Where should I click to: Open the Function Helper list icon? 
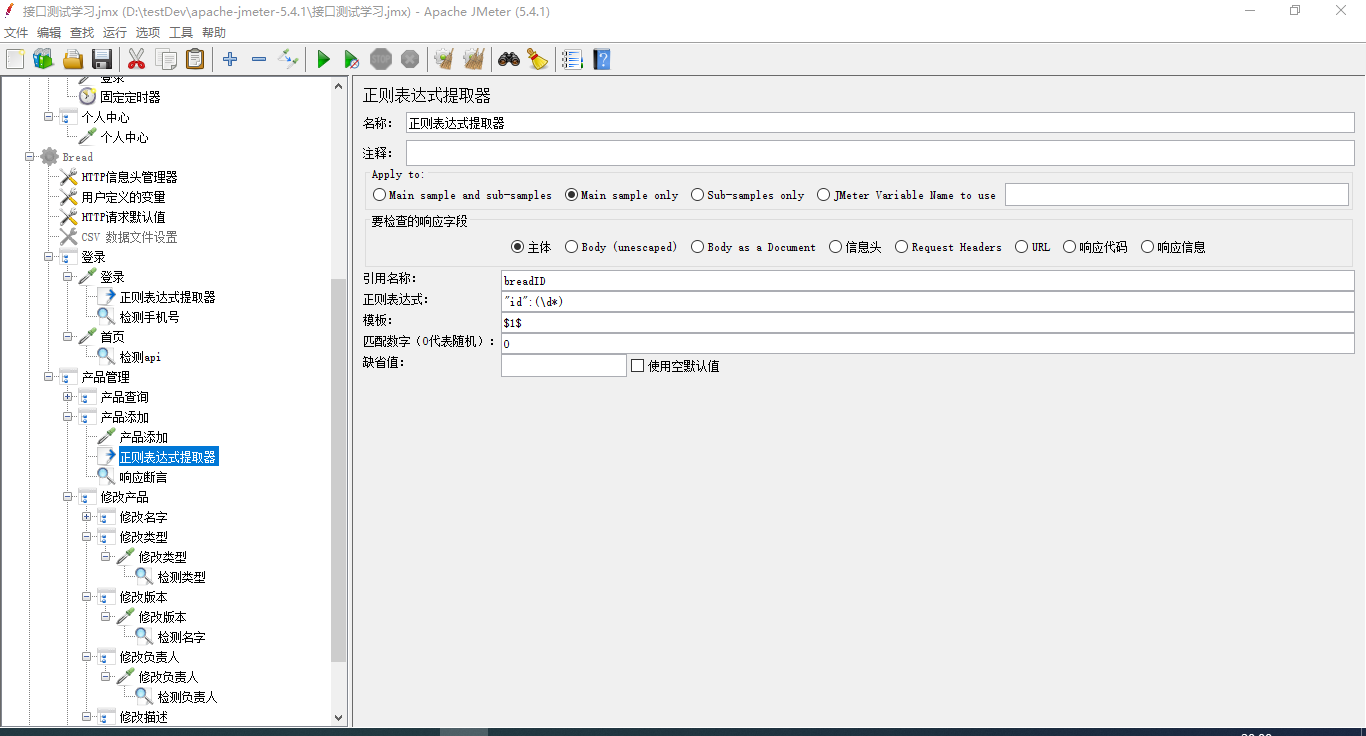click(572, 60)
